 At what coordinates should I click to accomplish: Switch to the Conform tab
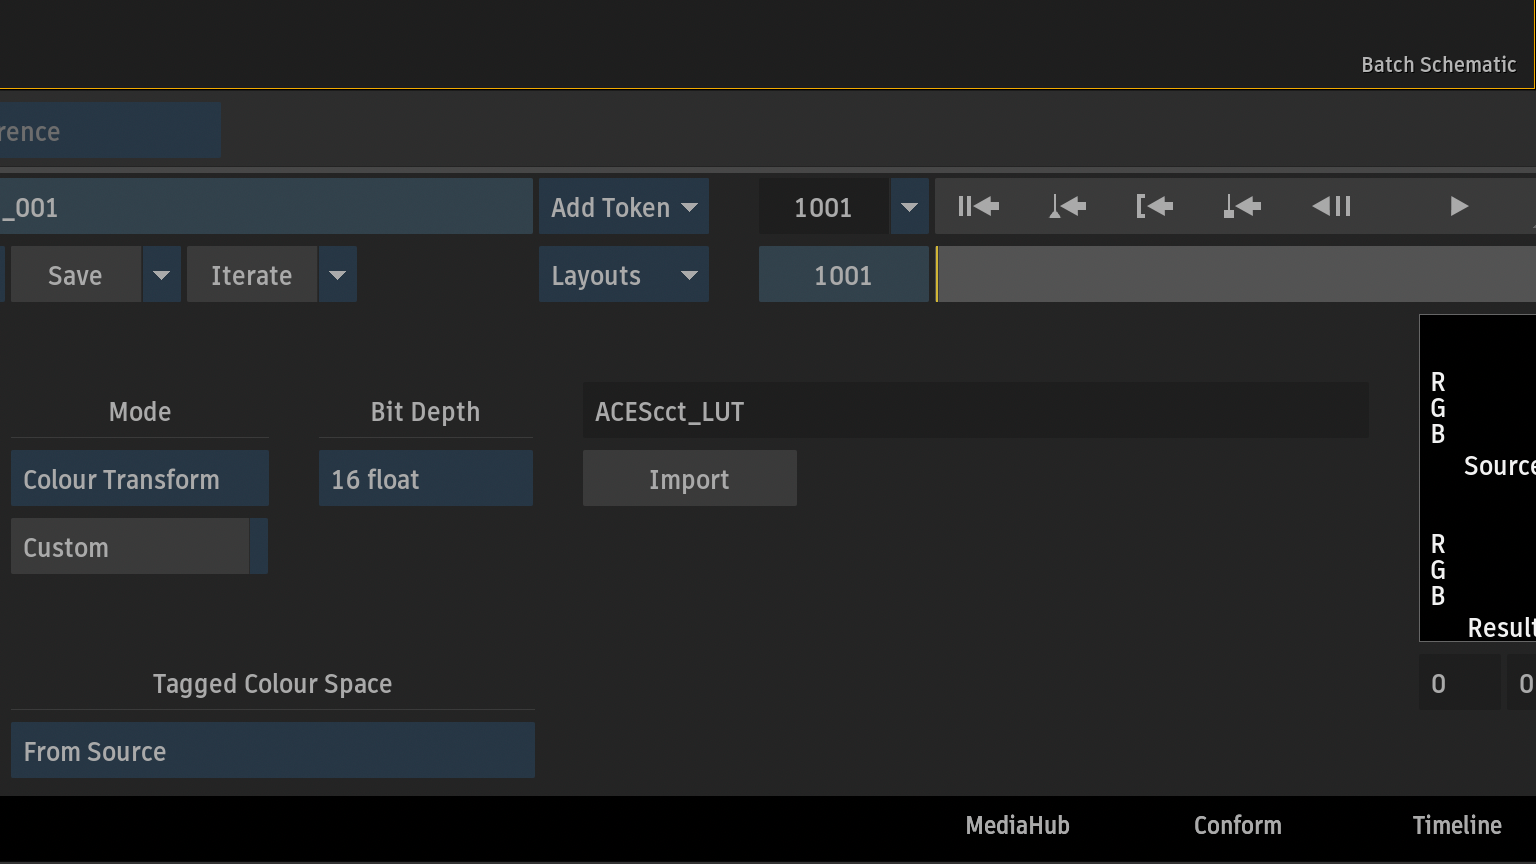click(1237, 825)
